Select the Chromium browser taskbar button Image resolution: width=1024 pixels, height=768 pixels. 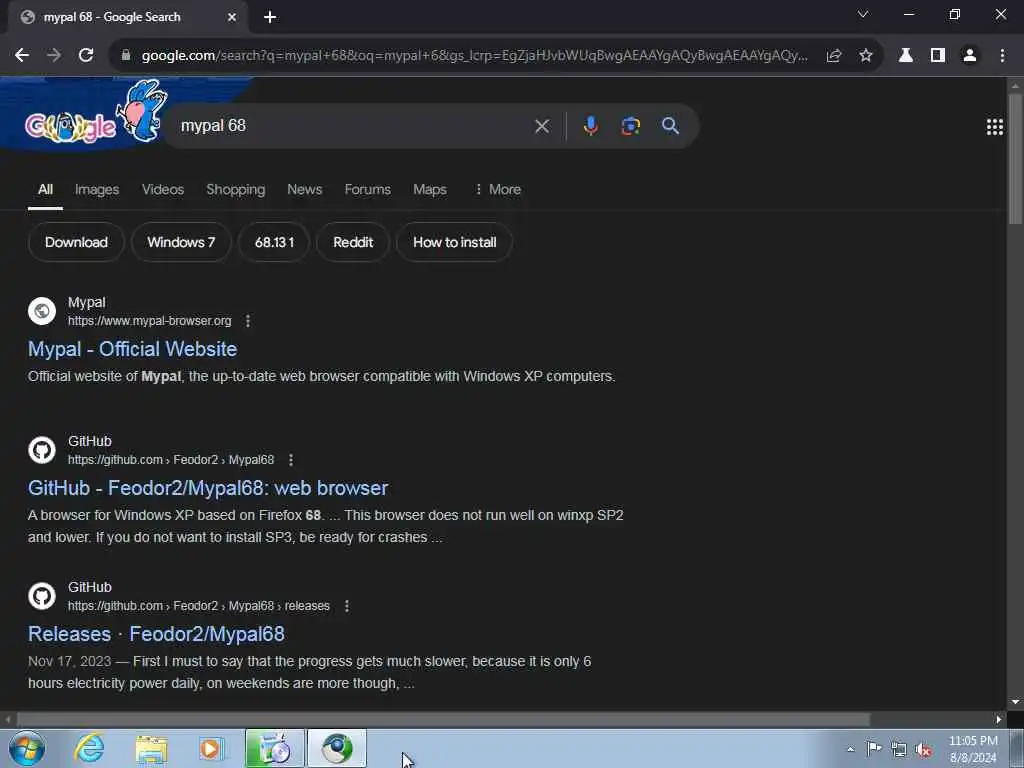coord(337,748)
